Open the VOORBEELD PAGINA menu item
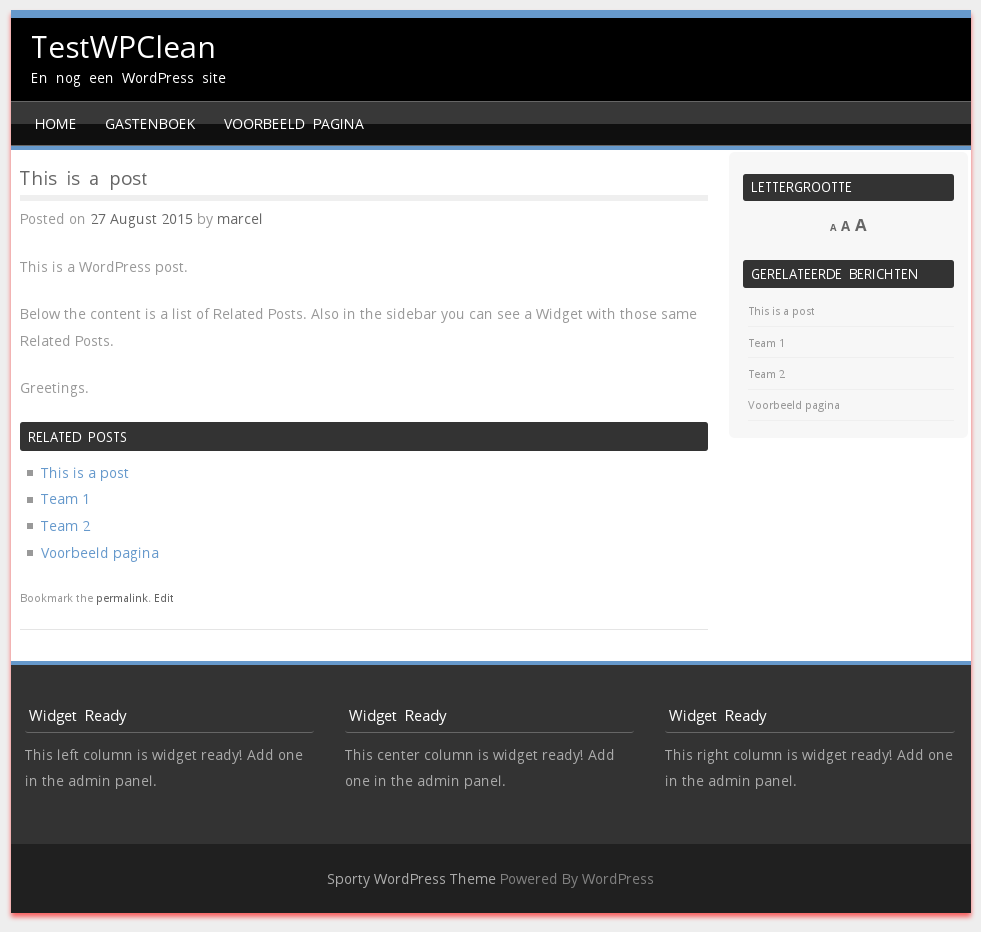 [x=293, y=124]
